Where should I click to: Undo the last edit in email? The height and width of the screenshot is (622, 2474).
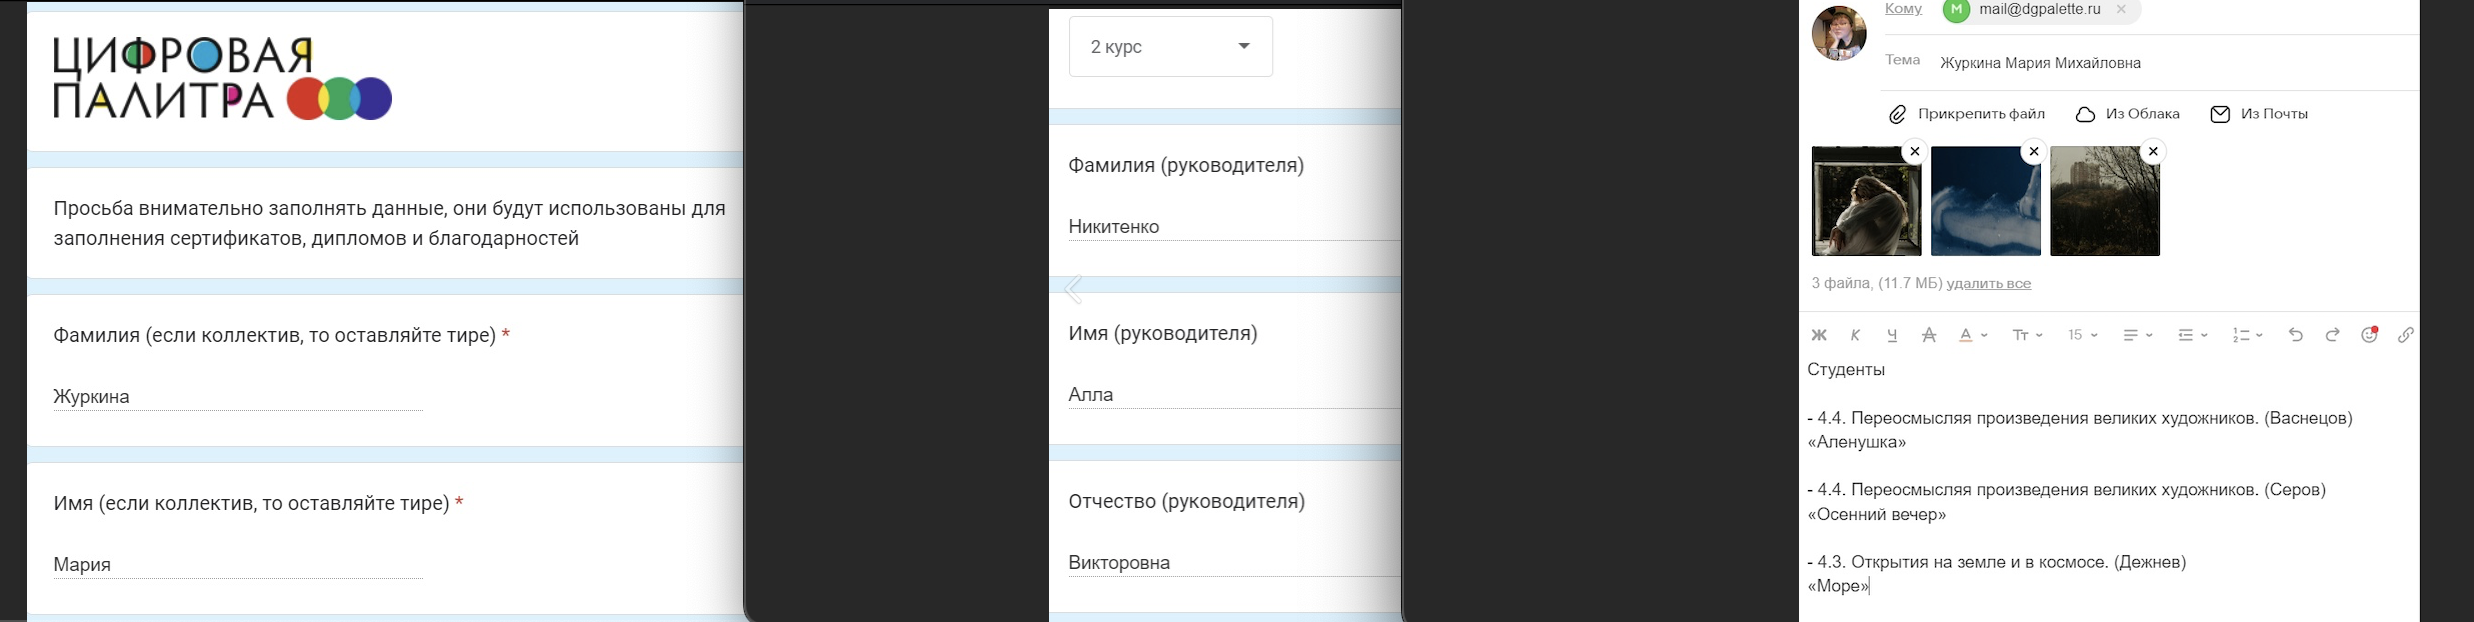coord(2296,335)
